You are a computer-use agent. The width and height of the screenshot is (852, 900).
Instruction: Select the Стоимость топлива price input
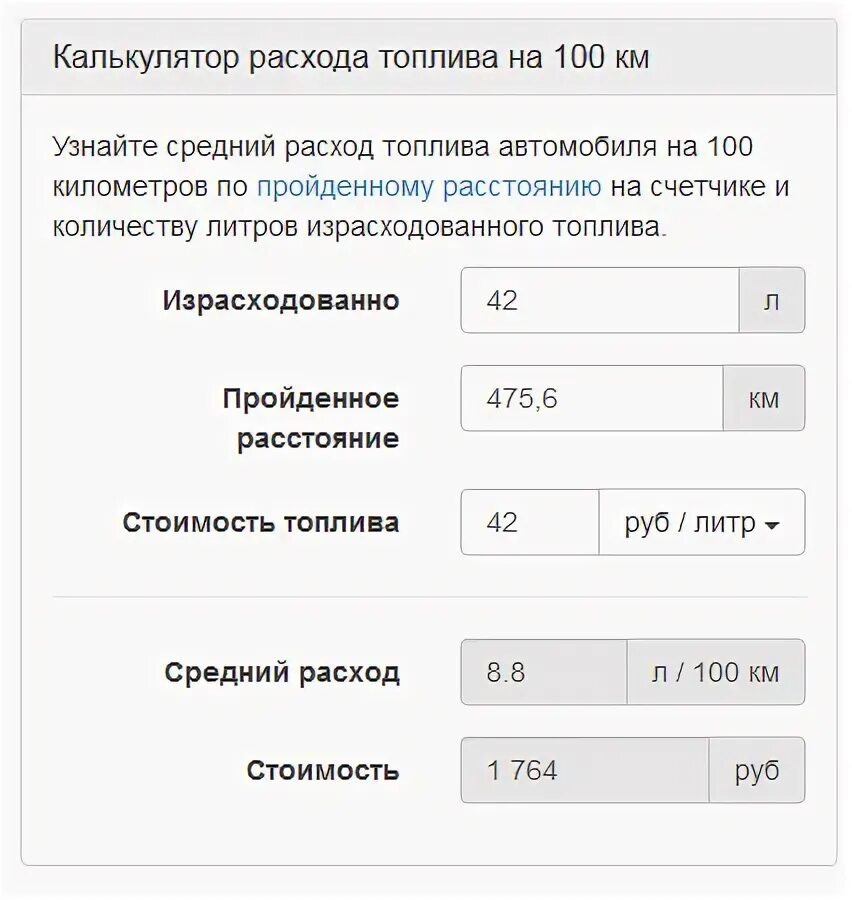[530, 522]
